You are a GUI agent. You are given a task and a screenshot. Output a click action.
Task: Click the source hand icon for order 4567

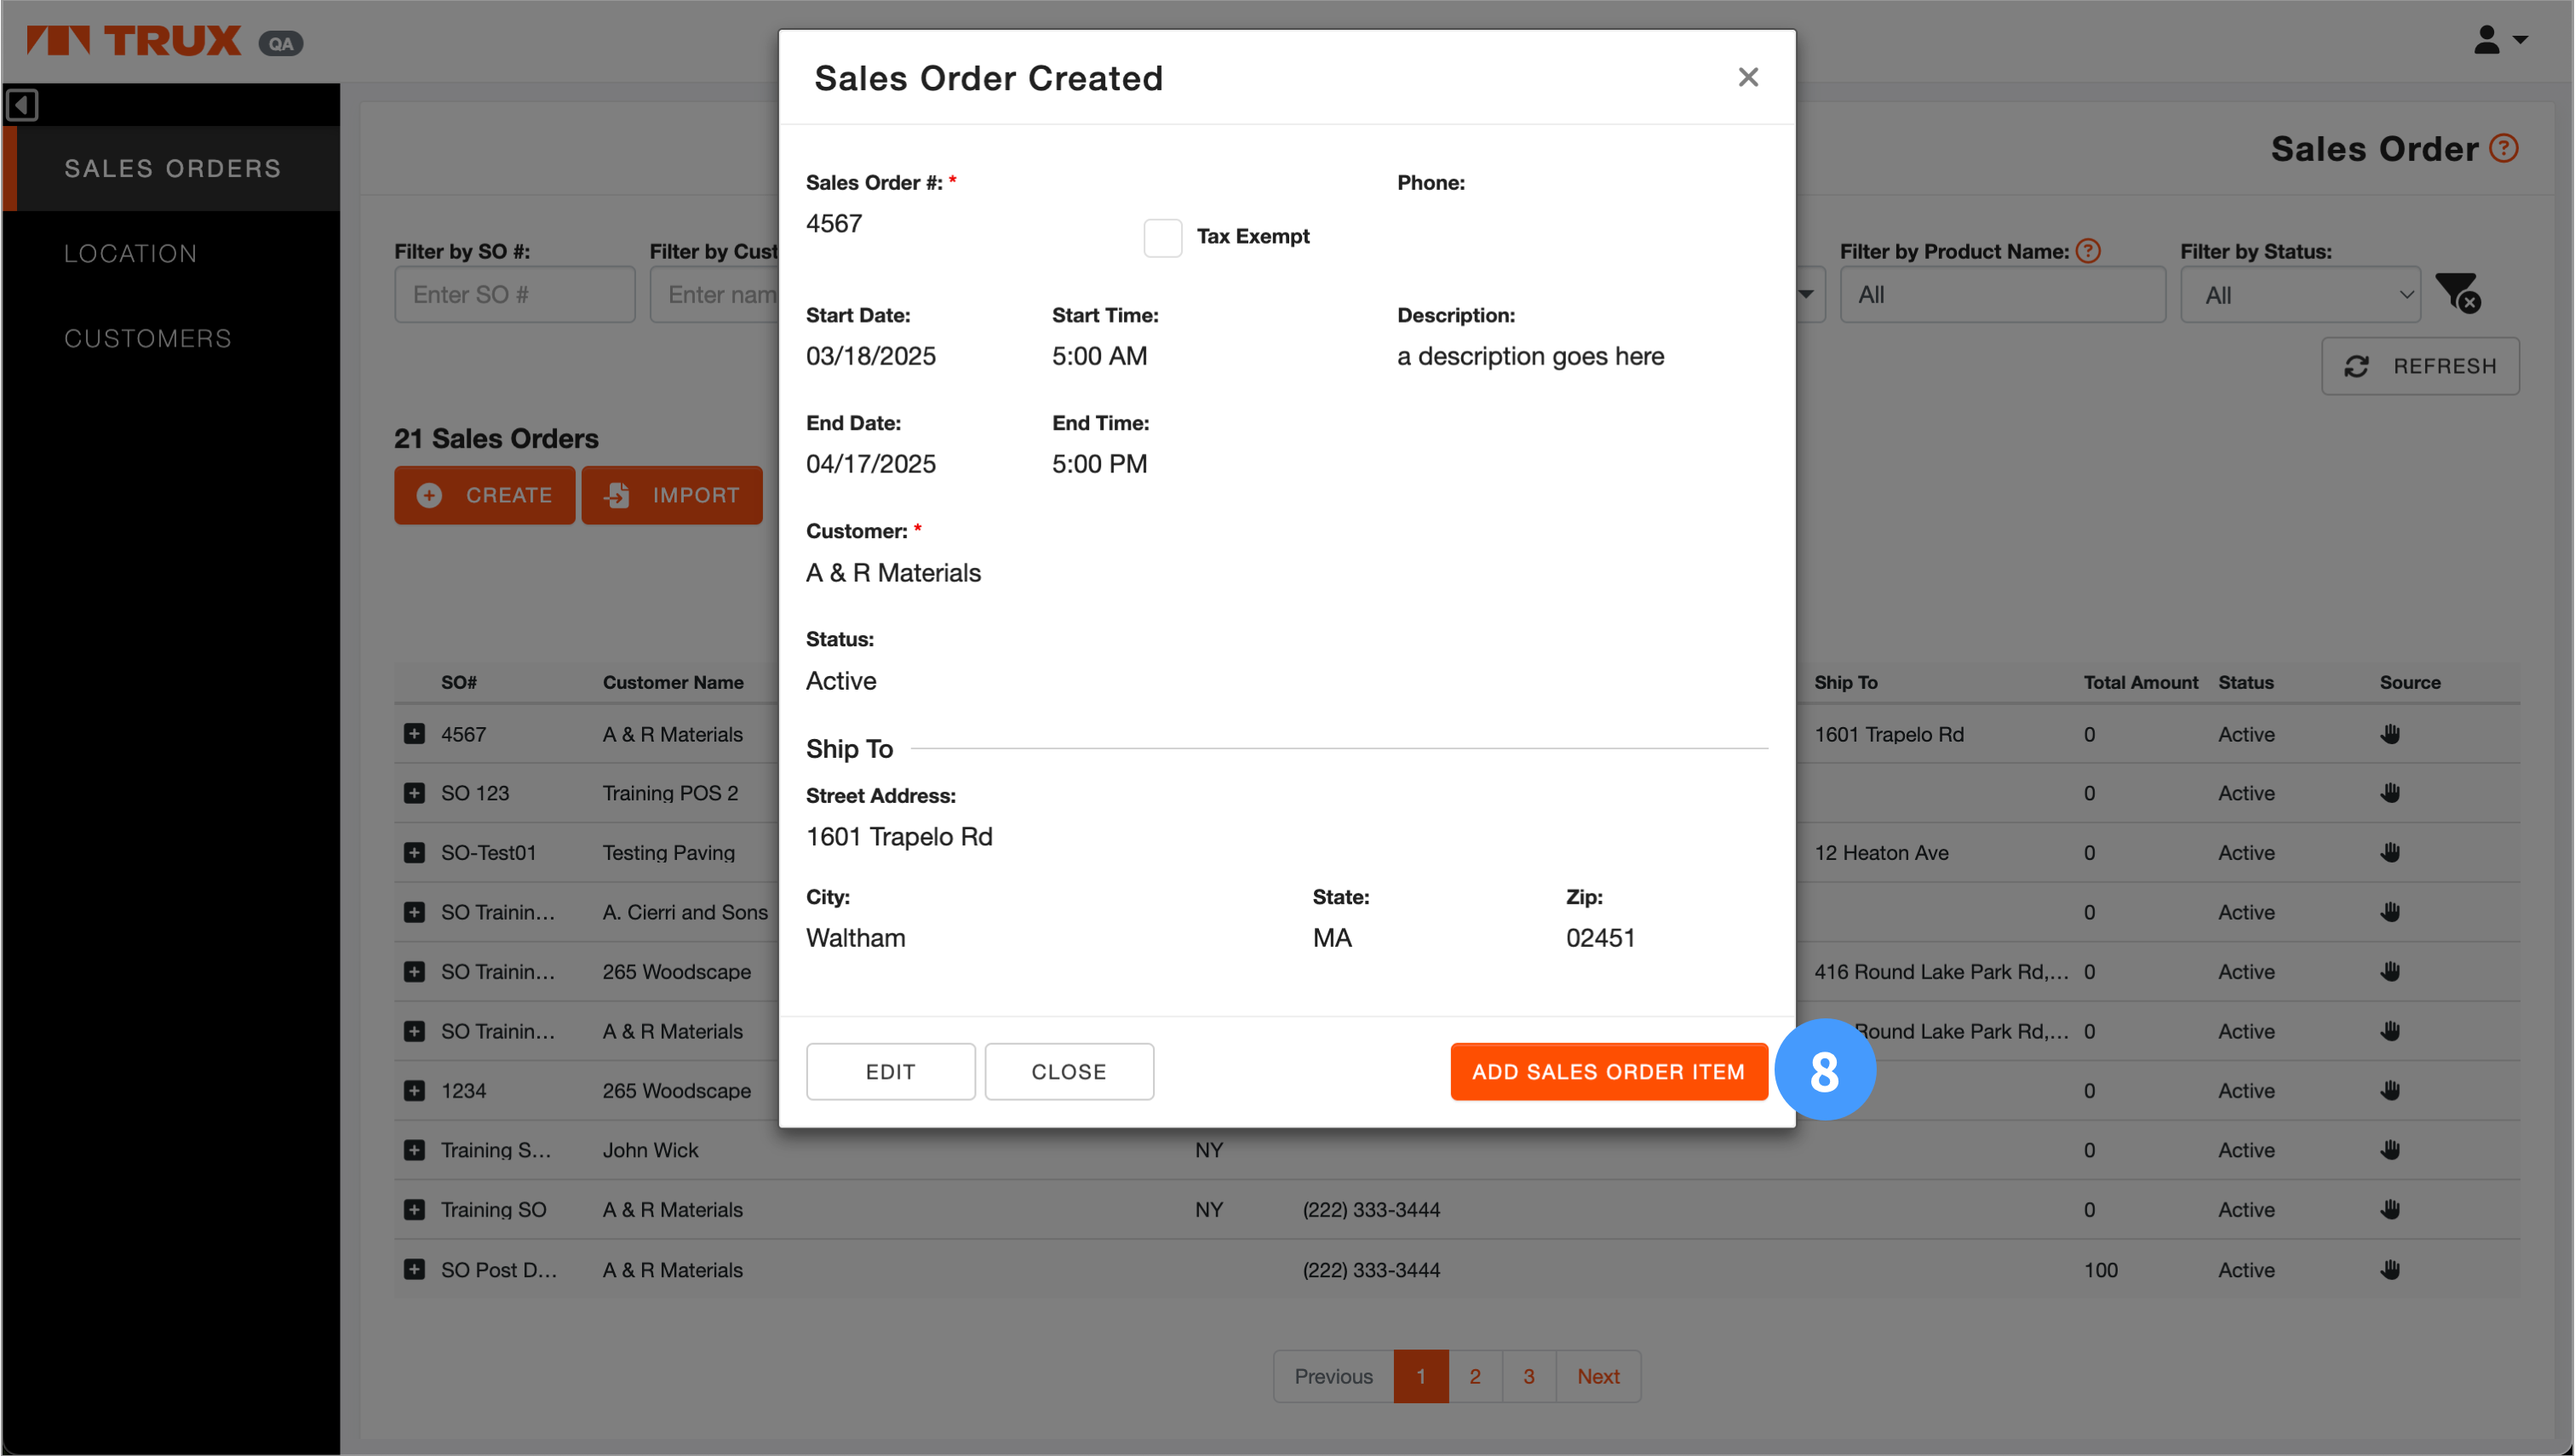tap(2389, 734)
